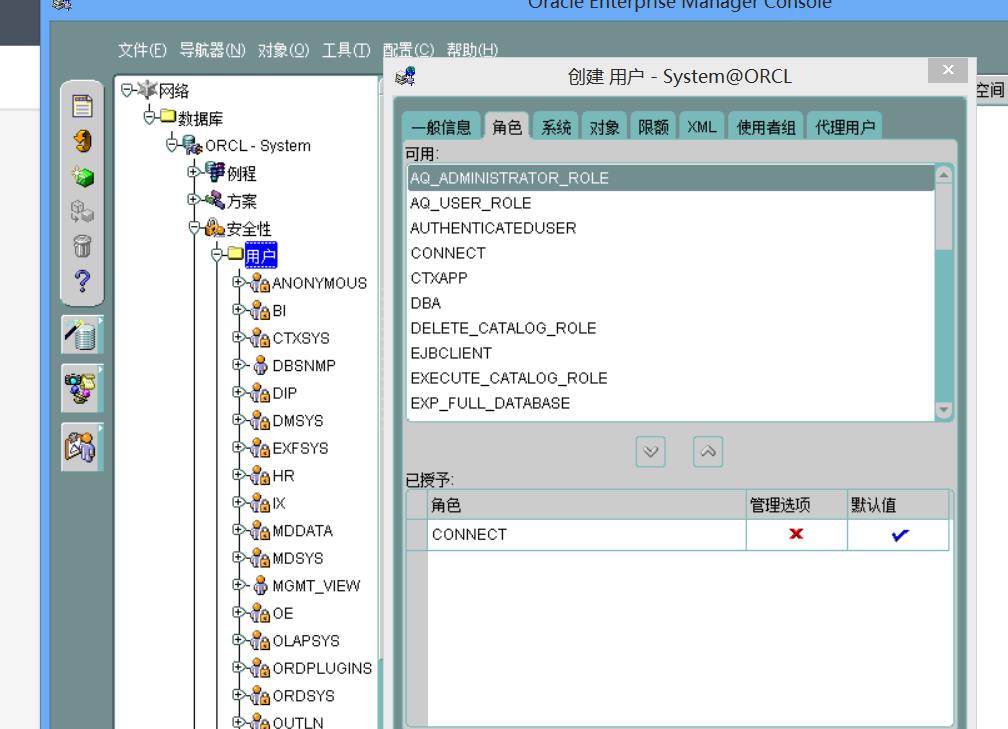The height and width of the screenshot is (729, 1008).
Task: Open the 导航器(N) menu
Action: (x=212, y=50)
